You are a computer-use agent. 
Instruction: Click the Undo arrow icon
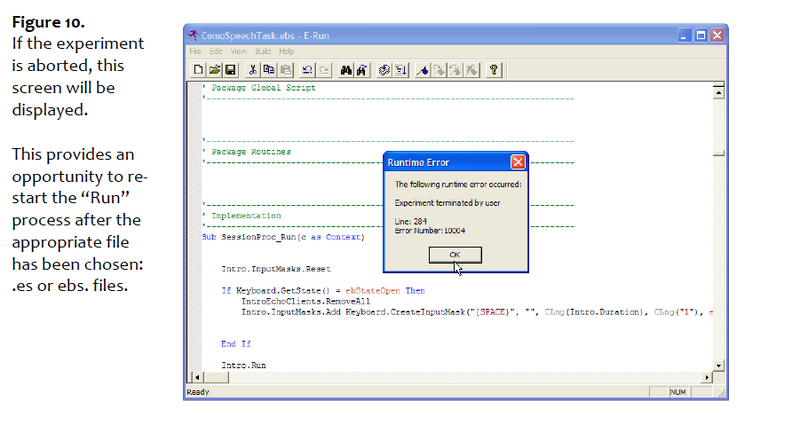coord(307,70)
